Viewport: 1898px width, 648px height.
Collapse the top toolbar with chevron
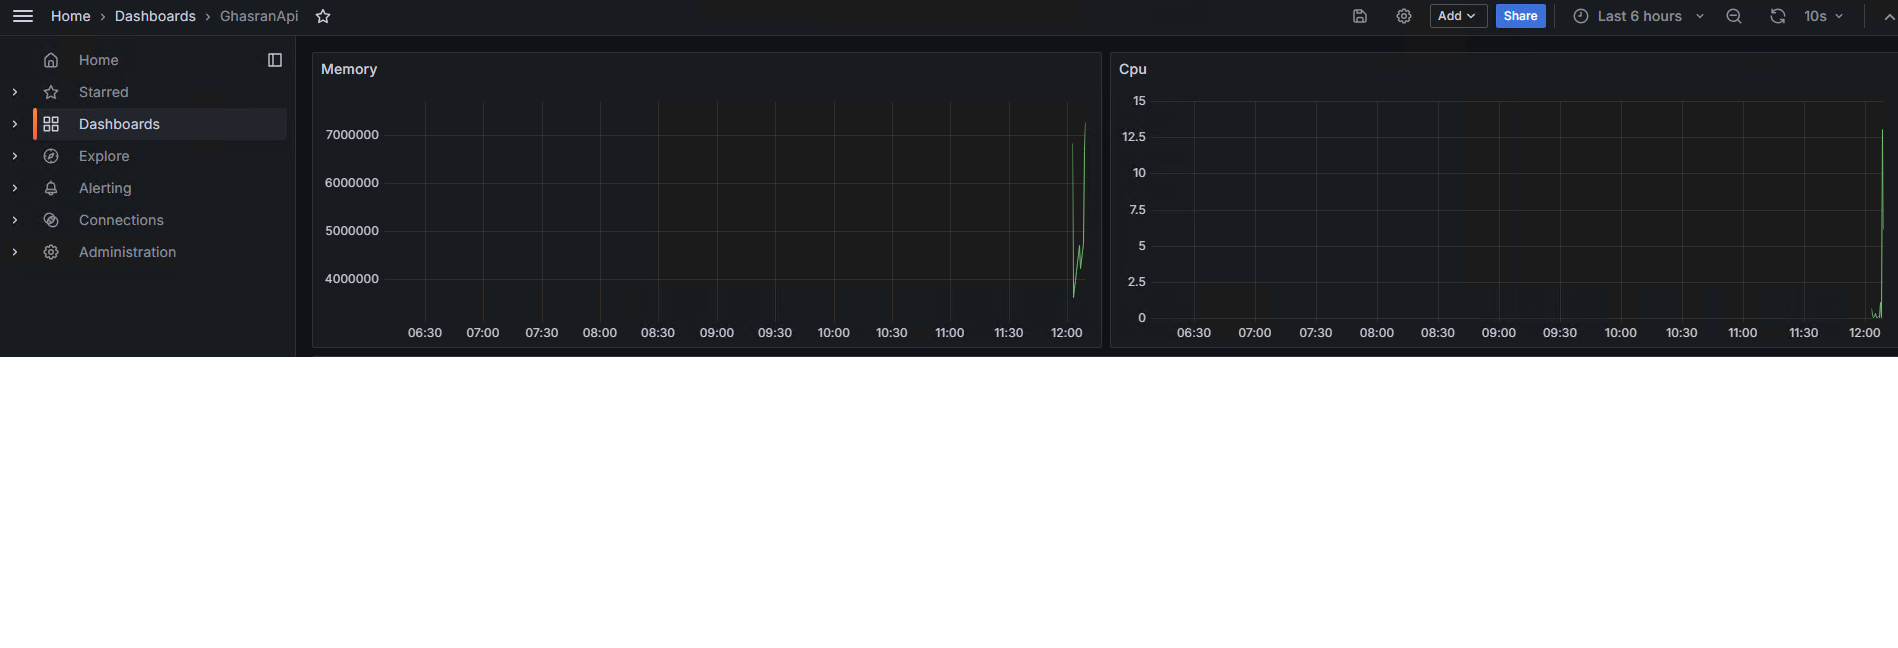coord(1889,17)
